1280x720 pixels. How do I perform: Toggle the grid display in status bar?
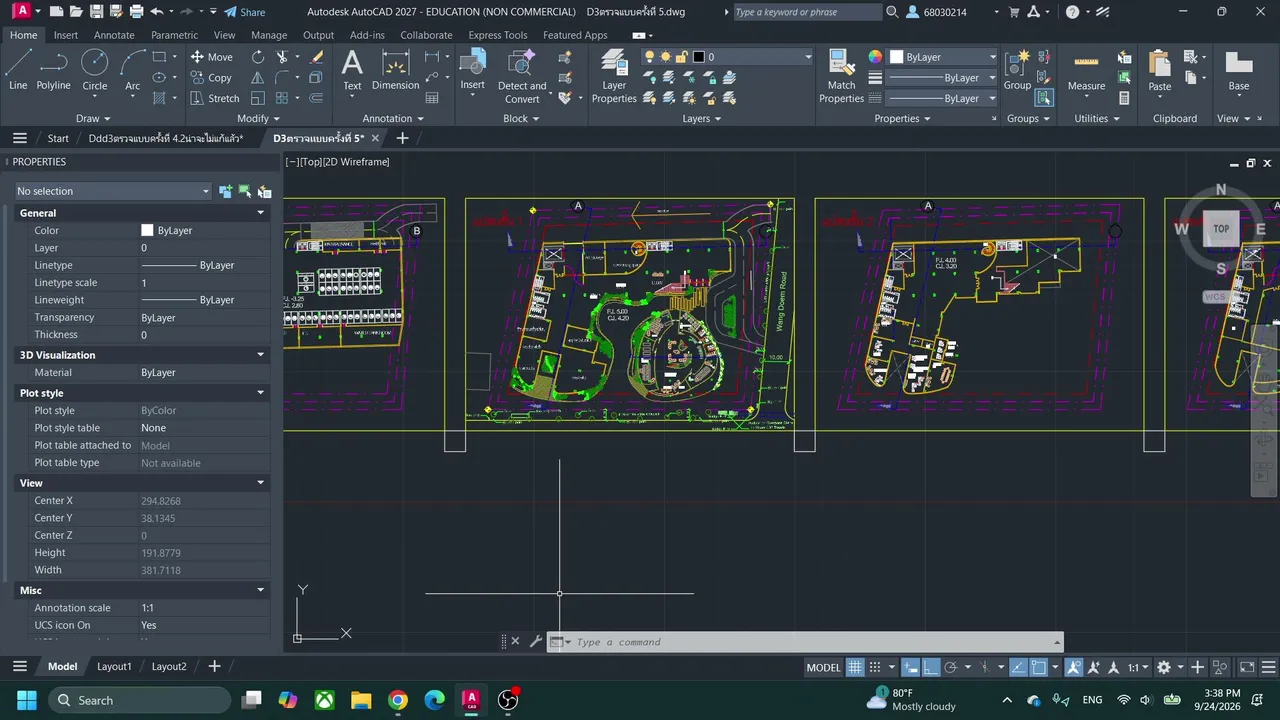[855, 667]
